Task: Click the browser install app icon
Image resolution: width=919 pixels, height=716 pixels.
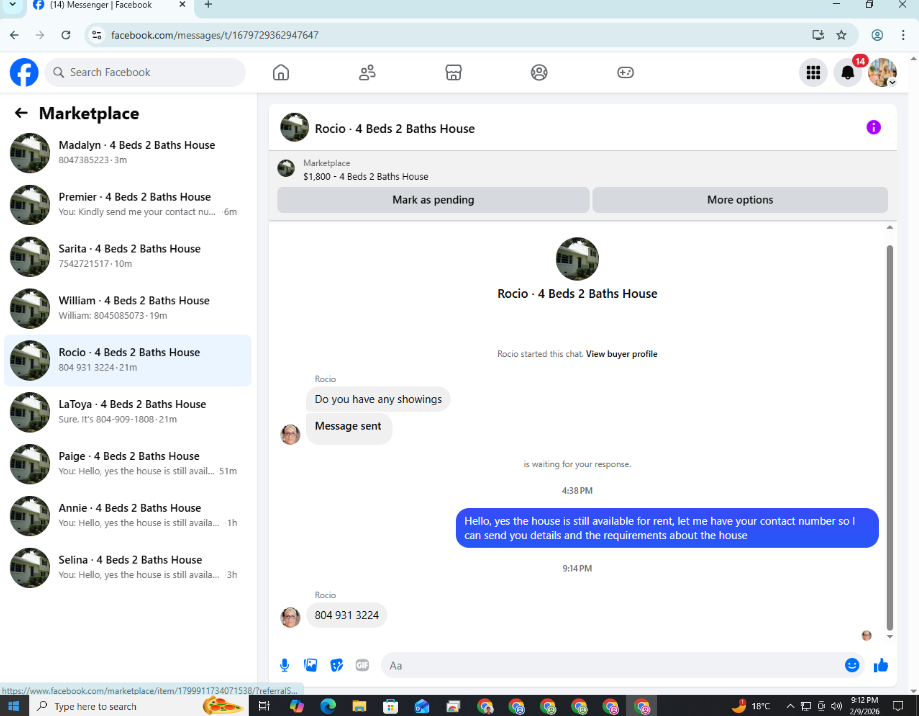Action: [x=818, y=35]
